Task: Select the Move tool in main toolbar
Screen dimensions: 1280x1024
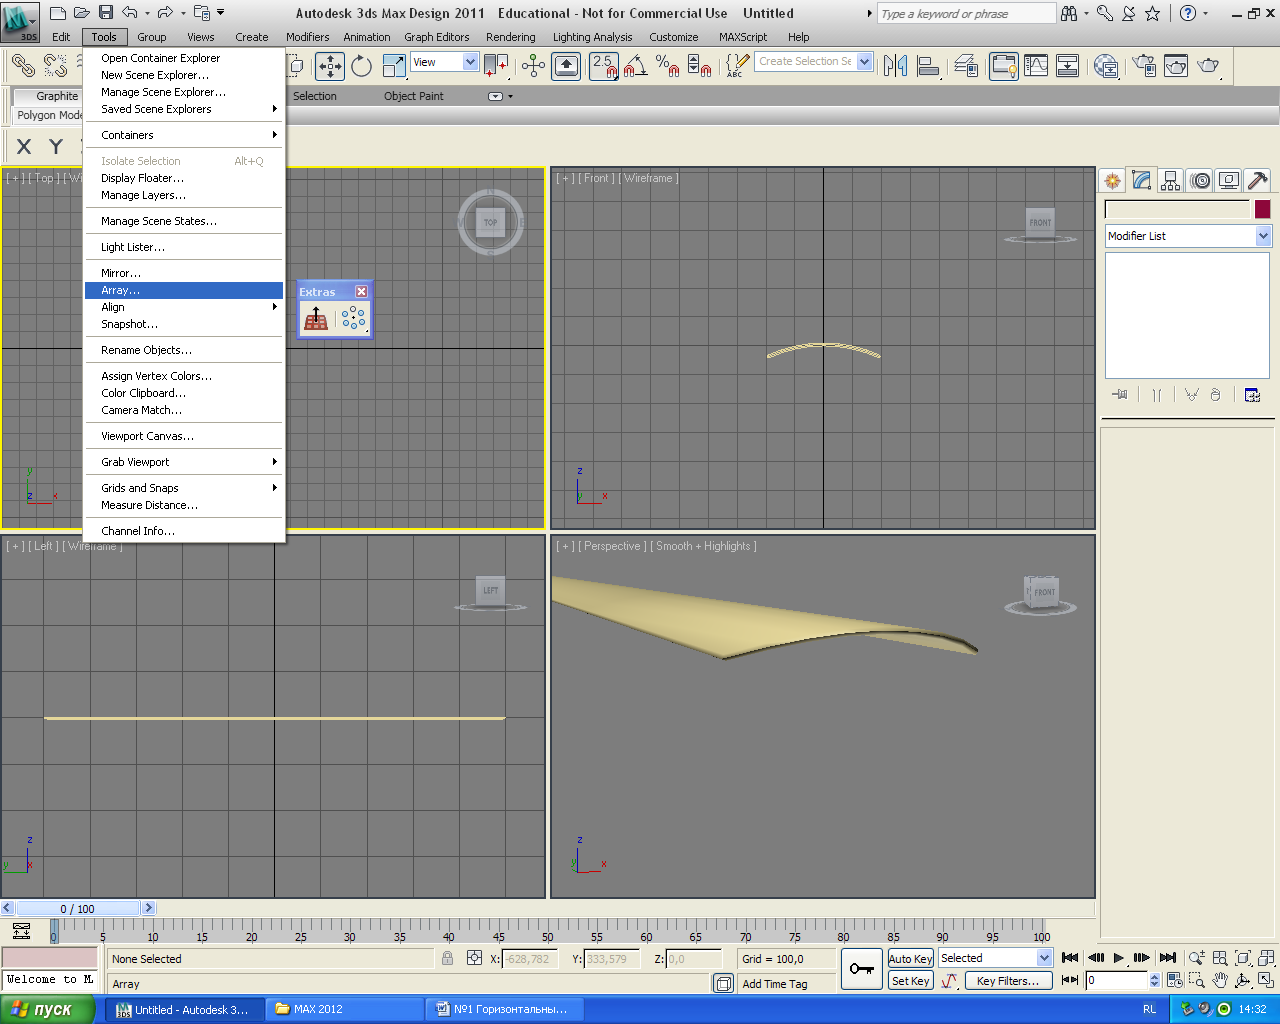Action: [330, 66]
